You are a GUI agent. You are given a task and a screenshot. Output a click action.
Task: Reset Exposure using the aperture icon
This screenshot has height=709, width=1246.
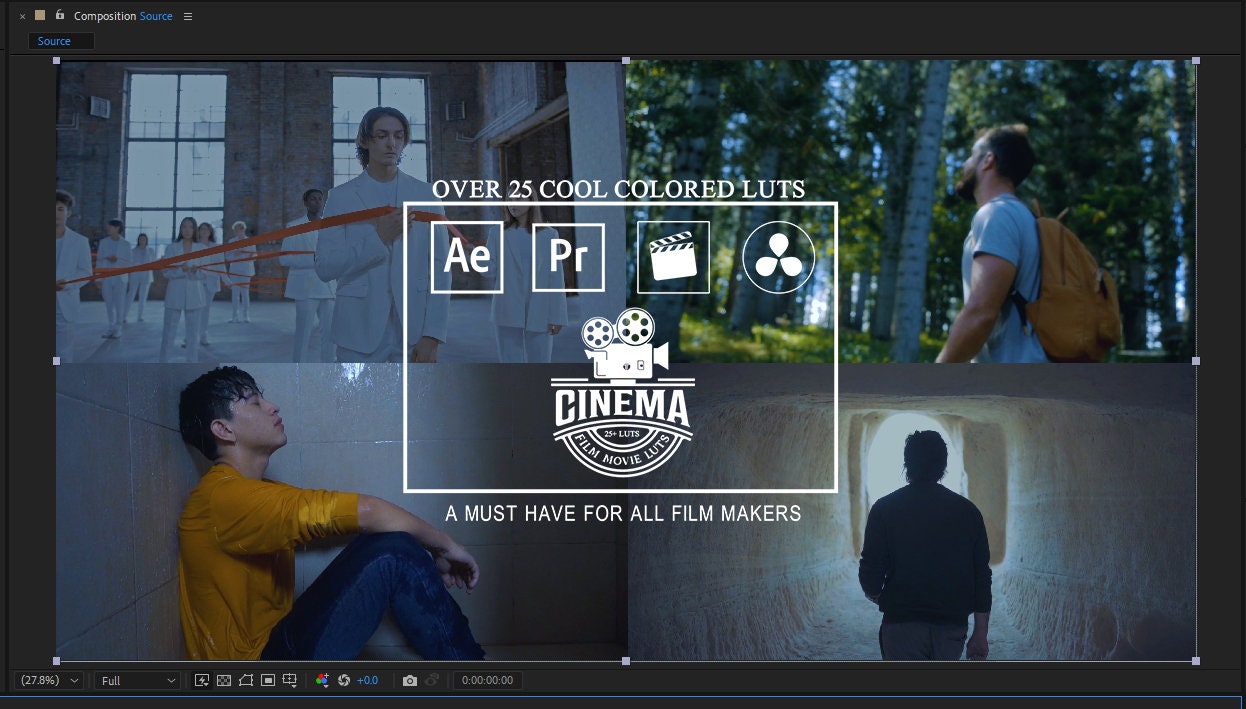coord(345,680)
